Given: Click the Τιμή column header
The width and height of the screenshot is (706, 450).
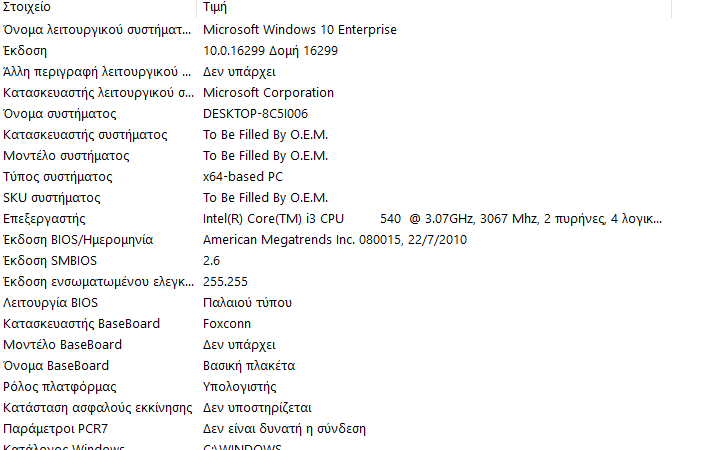Looking at the screenshot, I should (434, 7).
